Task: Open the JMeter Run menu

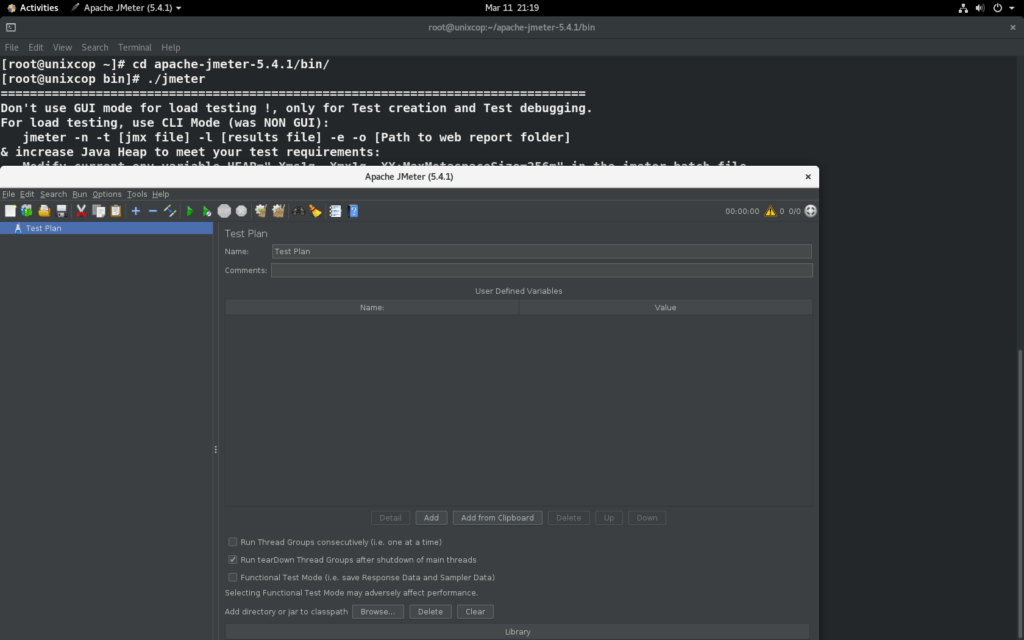Action: (x=80, y=194)
